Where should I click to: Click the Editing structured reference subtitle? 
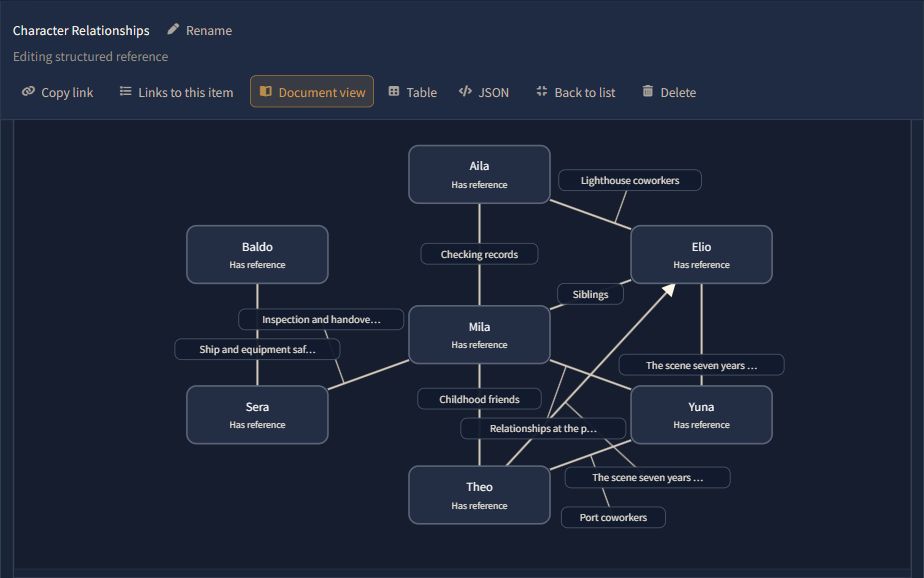tap(90, 57)
